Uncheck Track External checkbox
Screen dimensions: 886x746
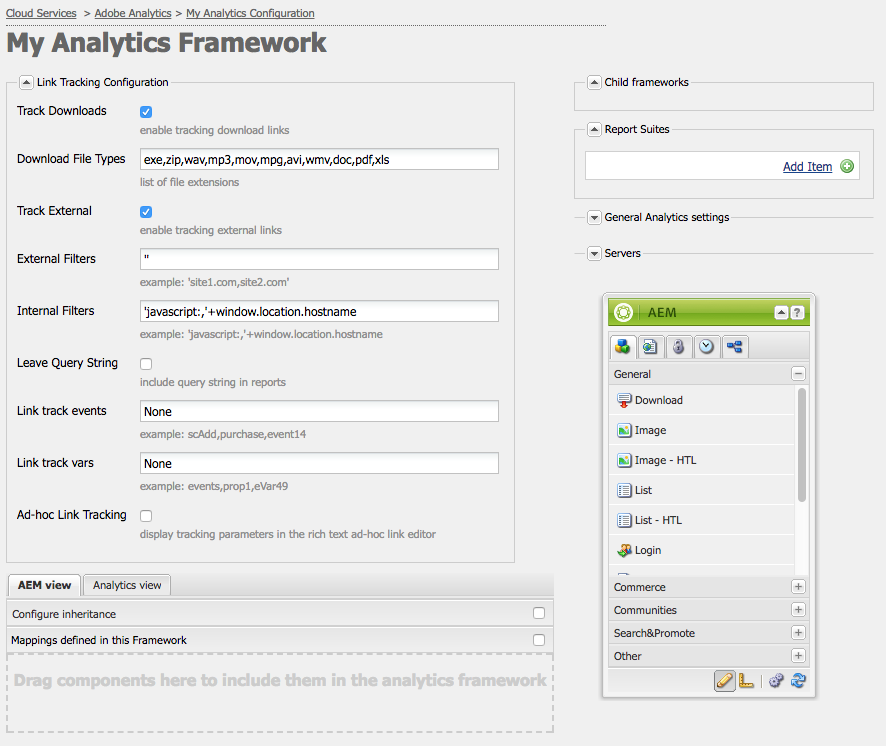[146, 212]
